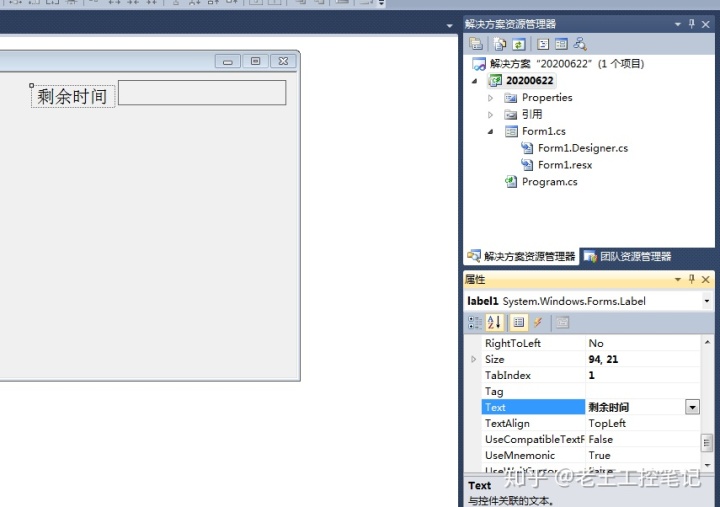
Task: Collapse the 20200622 project node
Action: pos(475,81)
